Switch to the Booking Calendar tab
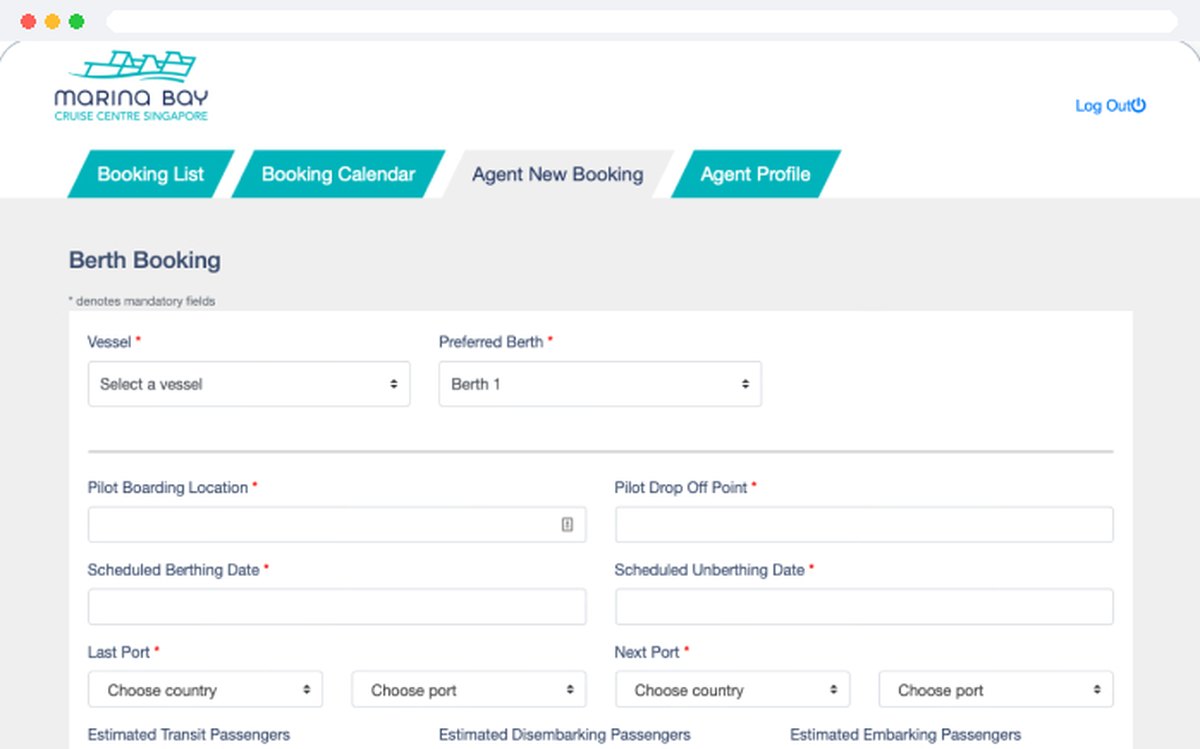This screenshot has width=1200, height=749. coord(338,174)
